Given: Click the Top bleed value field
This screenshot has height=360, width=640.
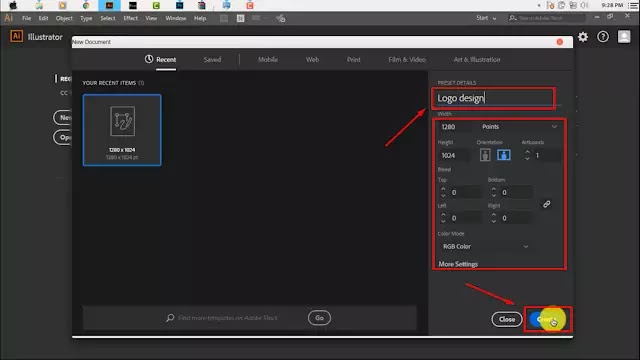Looking at the screenshot, I should pyautogui.click(x=466, y=192).
